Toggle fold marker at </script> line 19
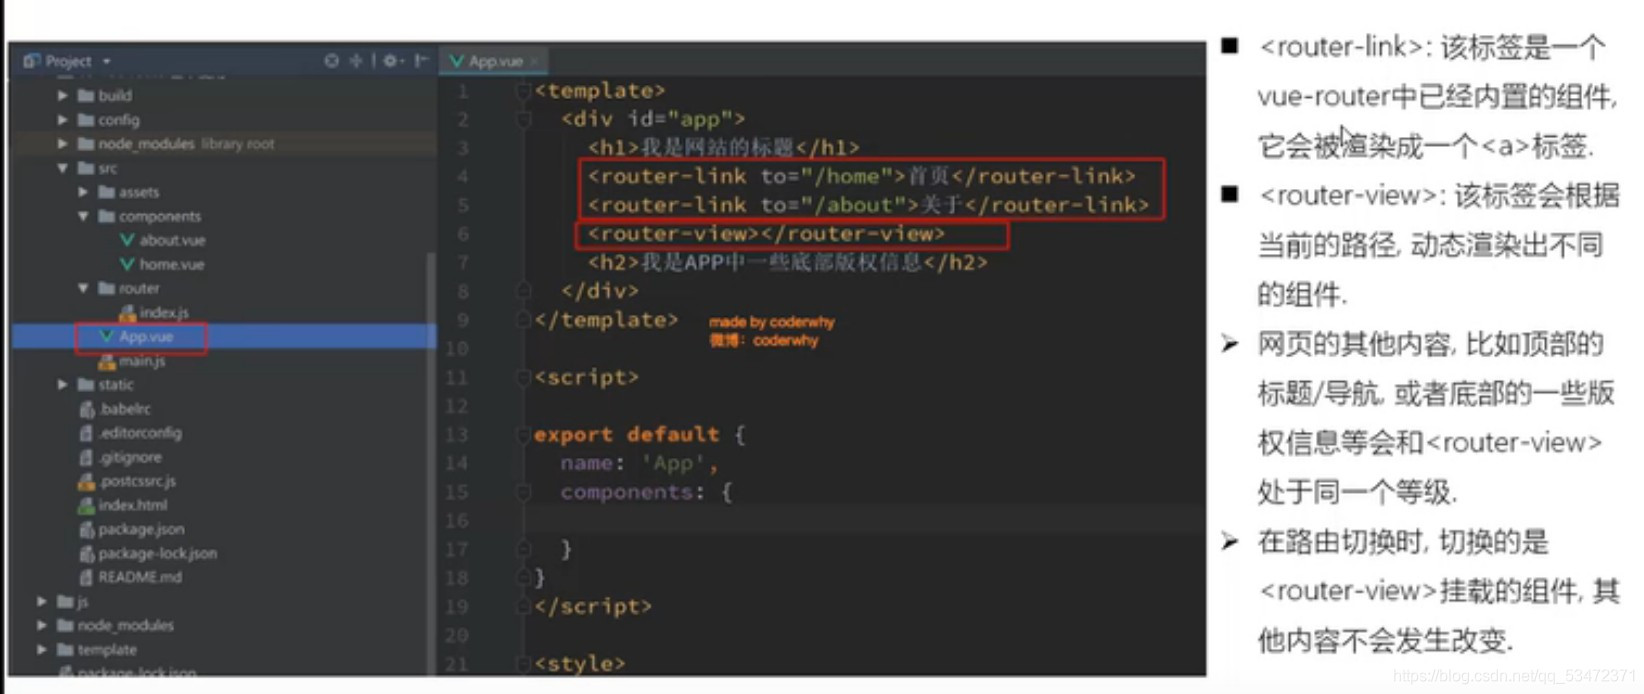The width and height of the screenshot is (1644, 694). coord(522,606)
